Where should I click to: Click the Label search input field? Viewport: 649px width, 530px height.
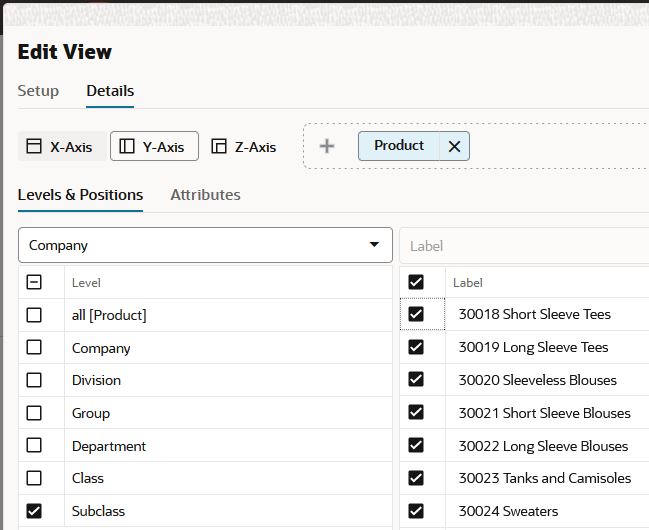pyautogui.click(x=524, y=246)
